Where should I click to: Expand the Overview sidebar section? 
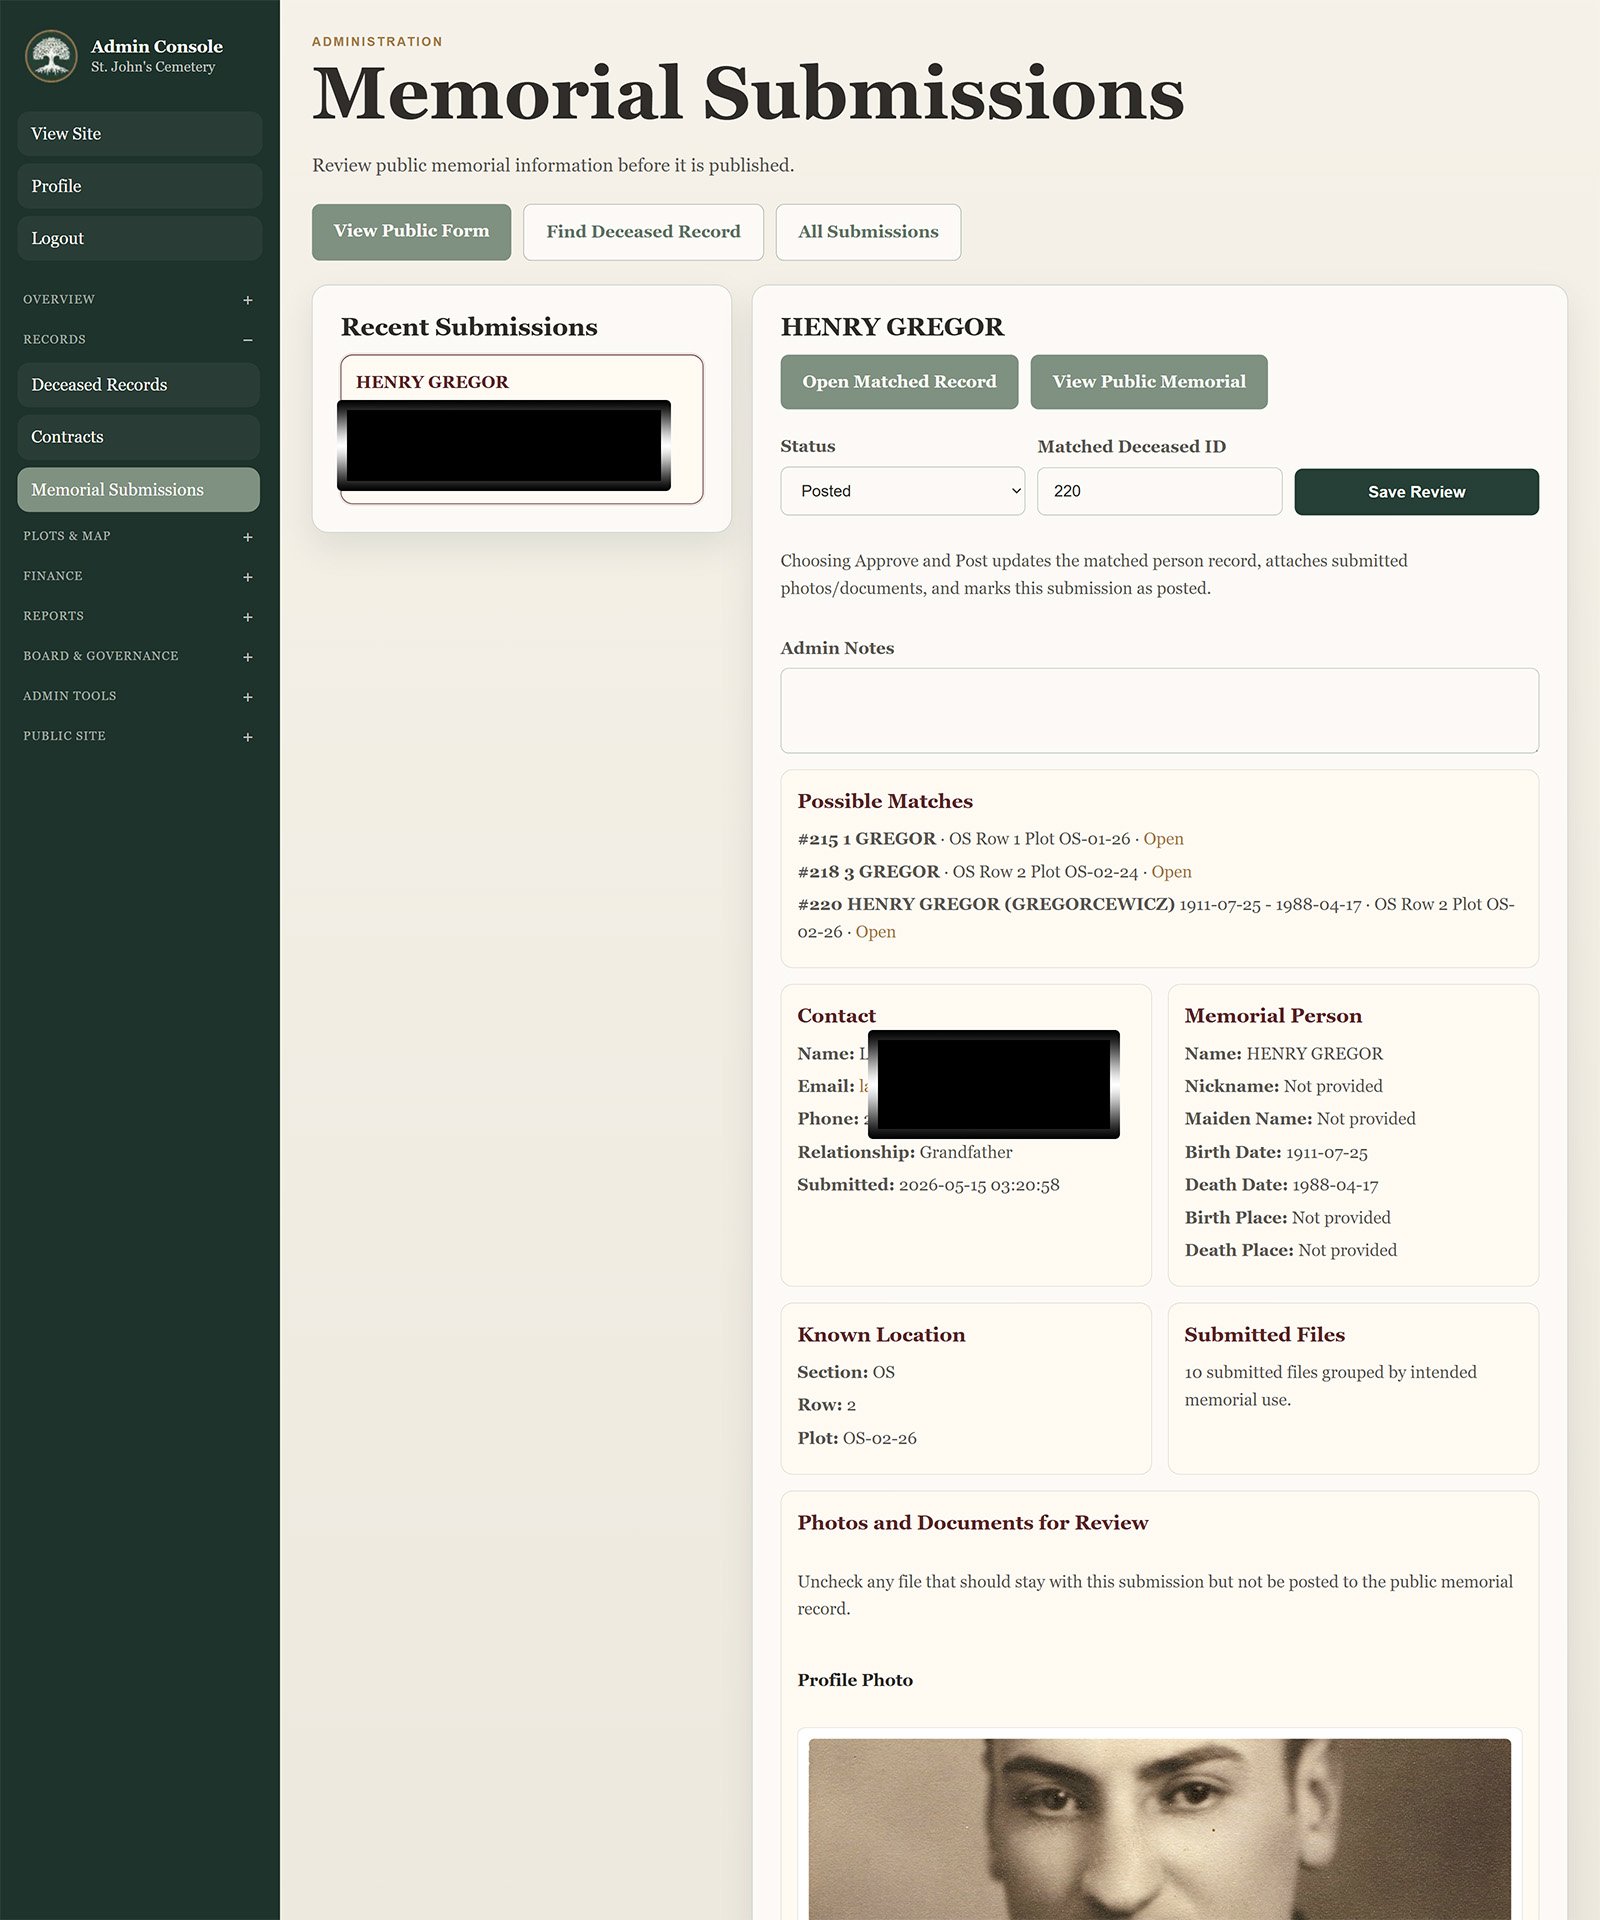pos(138,300)
